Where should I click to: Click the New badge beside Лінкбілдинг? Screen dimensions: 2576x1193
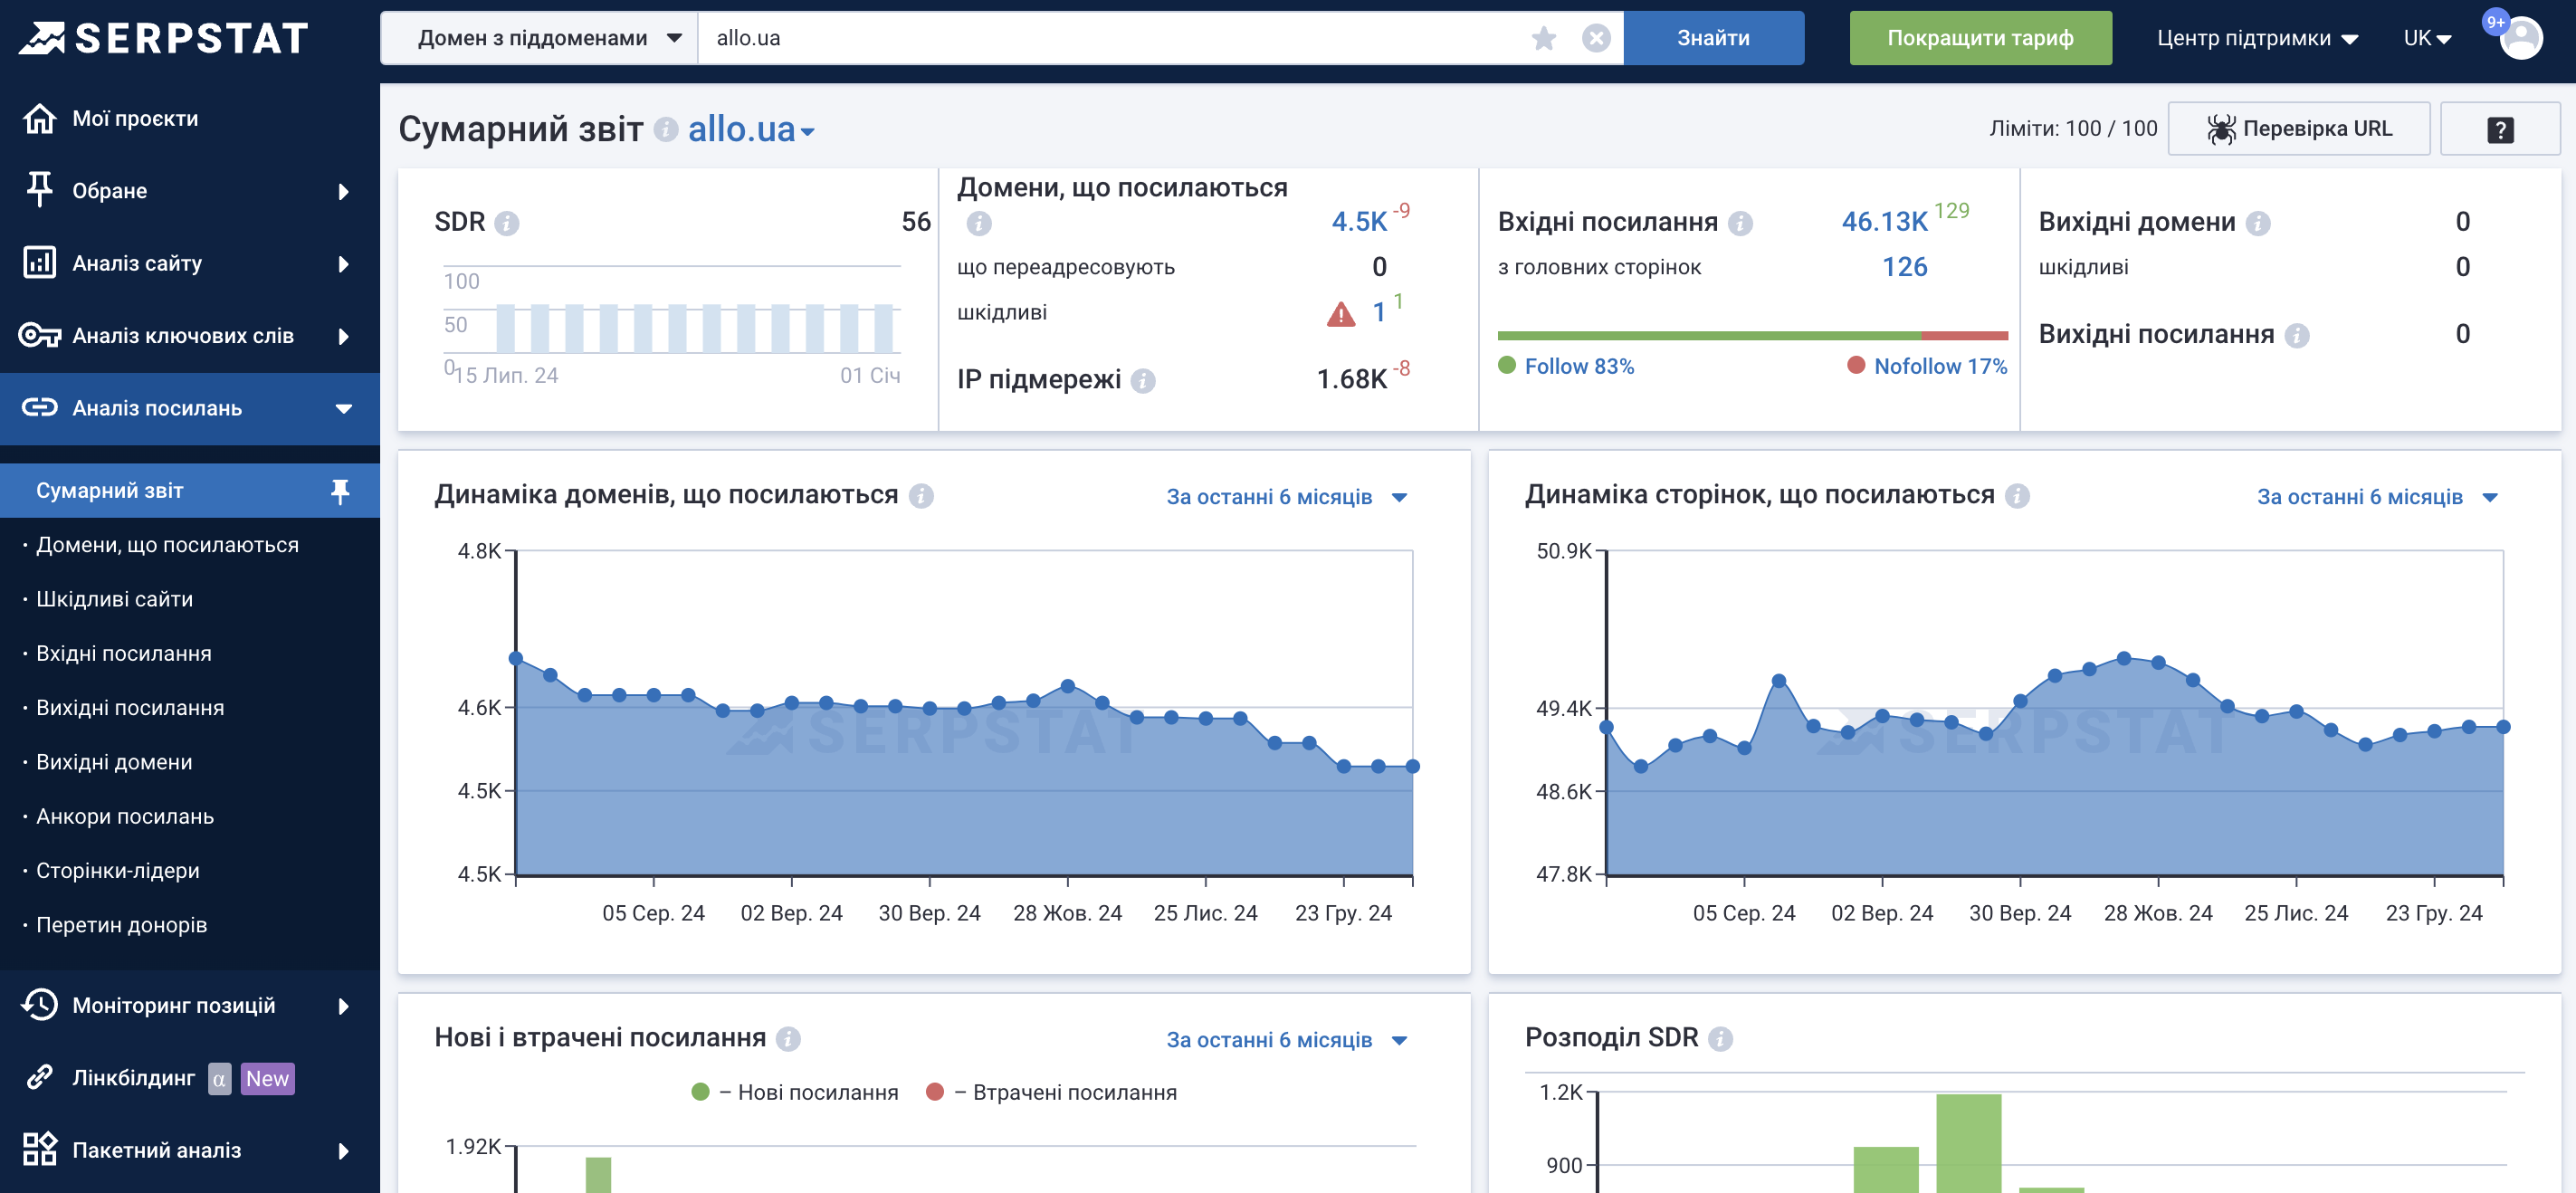(267, 1078)
